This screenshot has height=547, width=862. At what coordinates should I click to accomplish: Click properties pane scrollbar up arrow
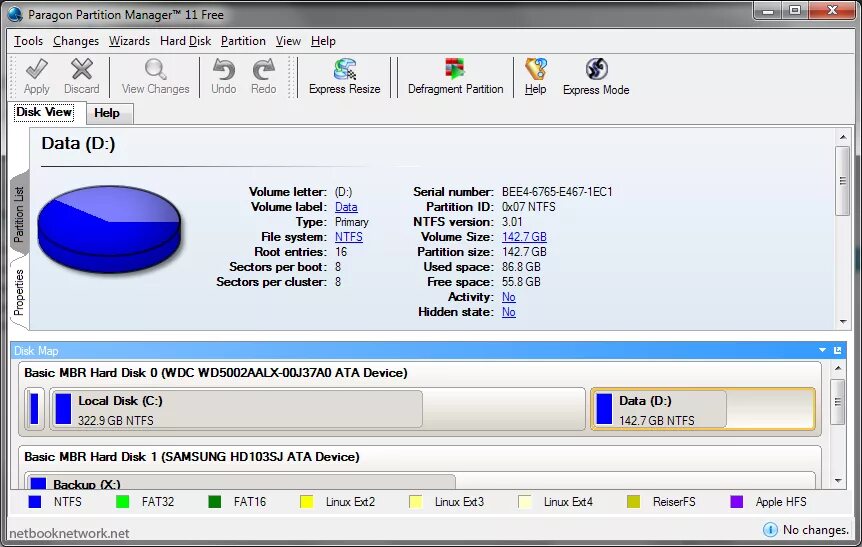(x=843, y=137)
